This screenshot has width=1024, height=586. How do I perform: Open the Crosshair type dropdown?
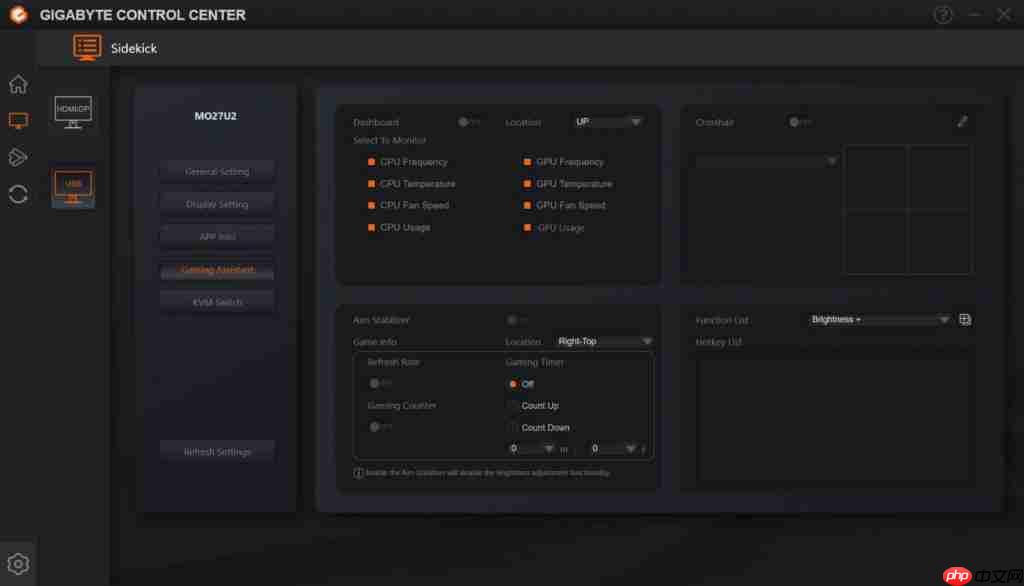tap(766, 161)
